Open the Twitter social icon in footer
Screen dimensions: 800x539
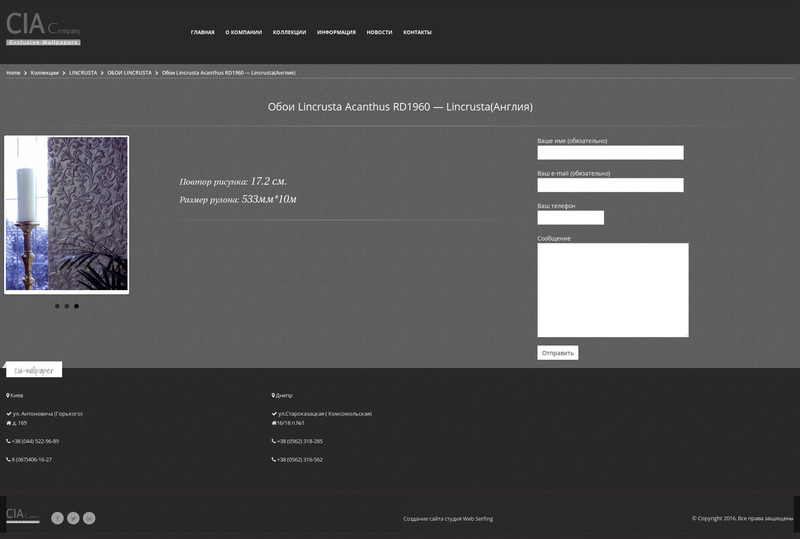[73, 518]
